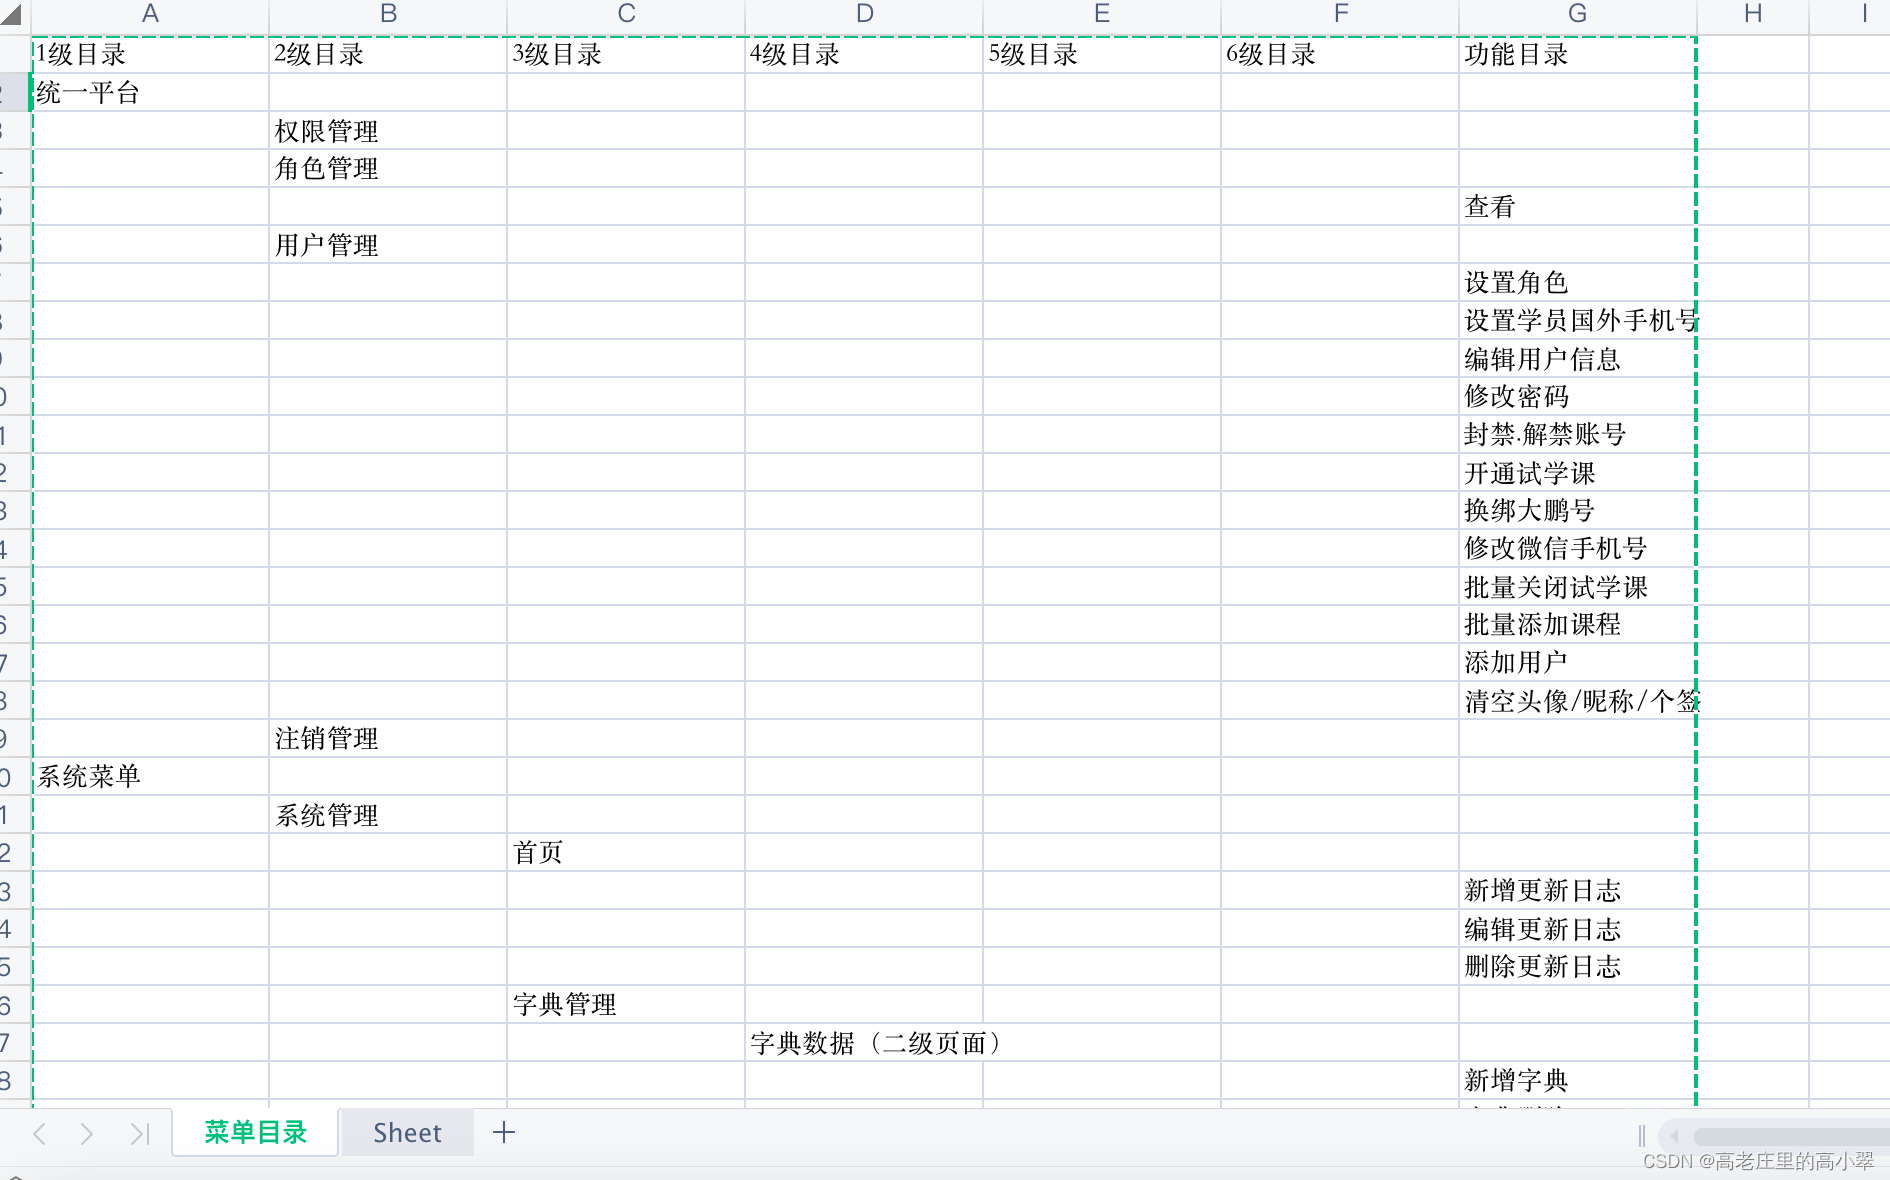Viewport: 1890px width, 1180px height.
Task: Select the 修改密码 cell
Action: click(1578, 397)
